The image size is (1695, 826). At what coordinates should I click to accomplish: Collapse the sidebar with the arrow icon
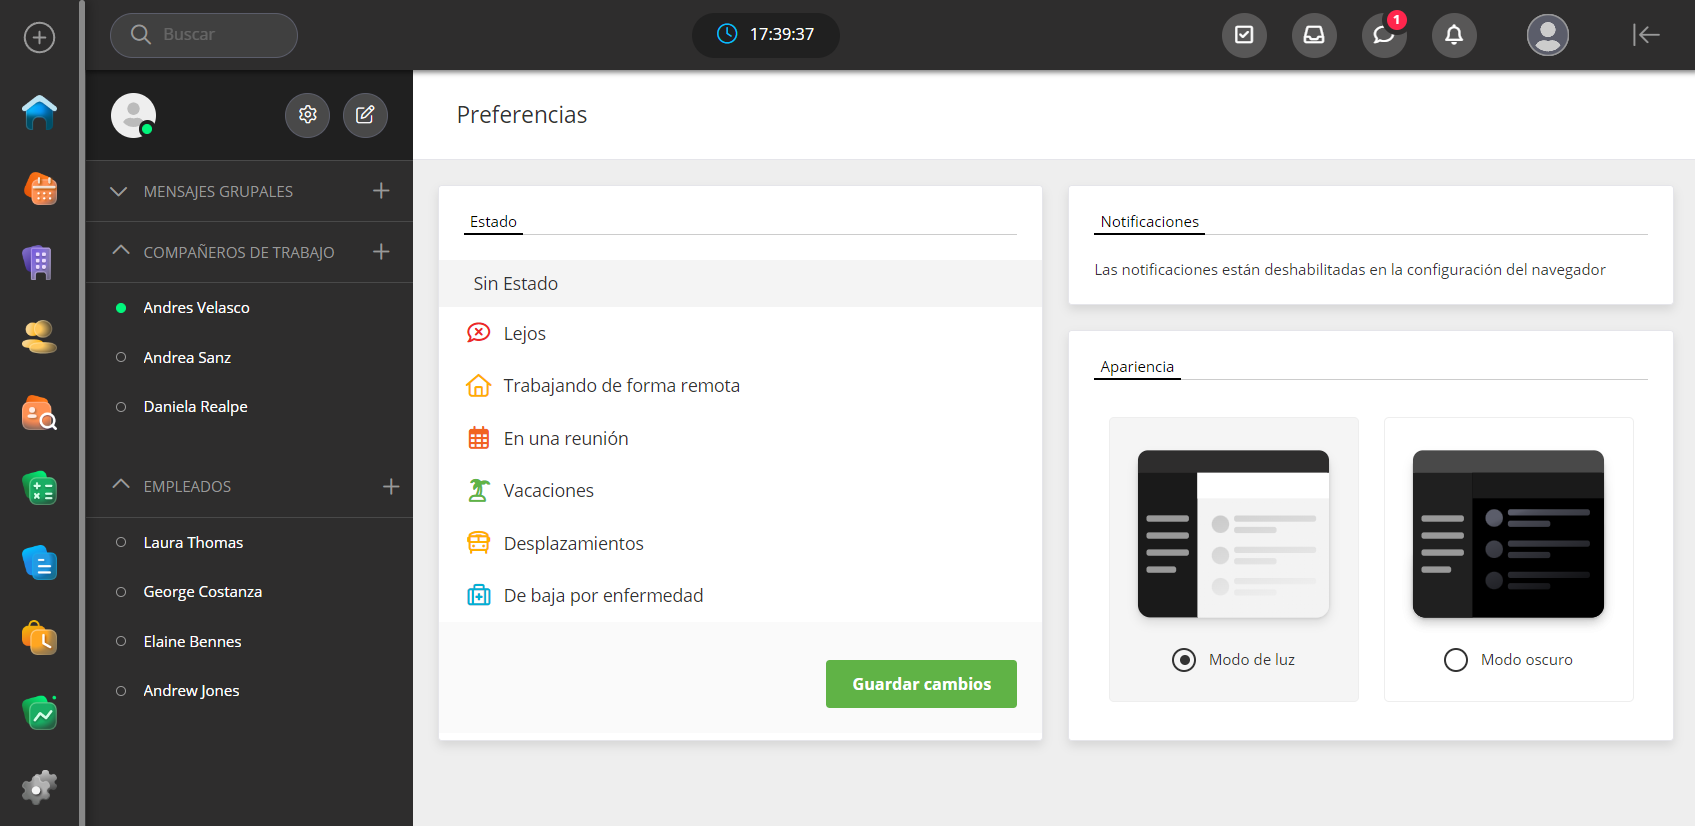coord(1645,35)
